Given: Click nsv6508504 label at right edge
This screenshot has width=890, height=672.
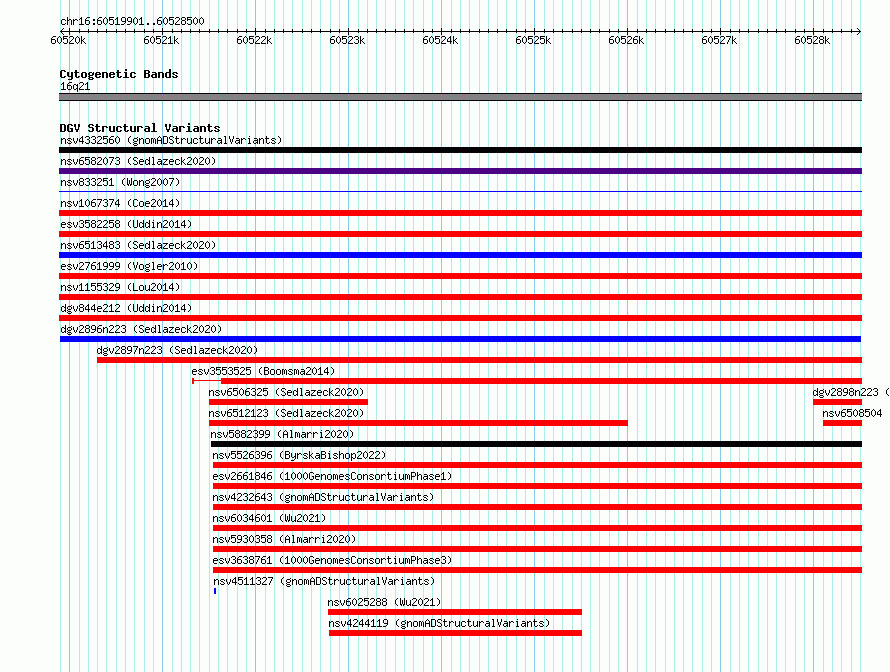Looking at the screenshot, I should pyautogui.click(x=852, y=413).
